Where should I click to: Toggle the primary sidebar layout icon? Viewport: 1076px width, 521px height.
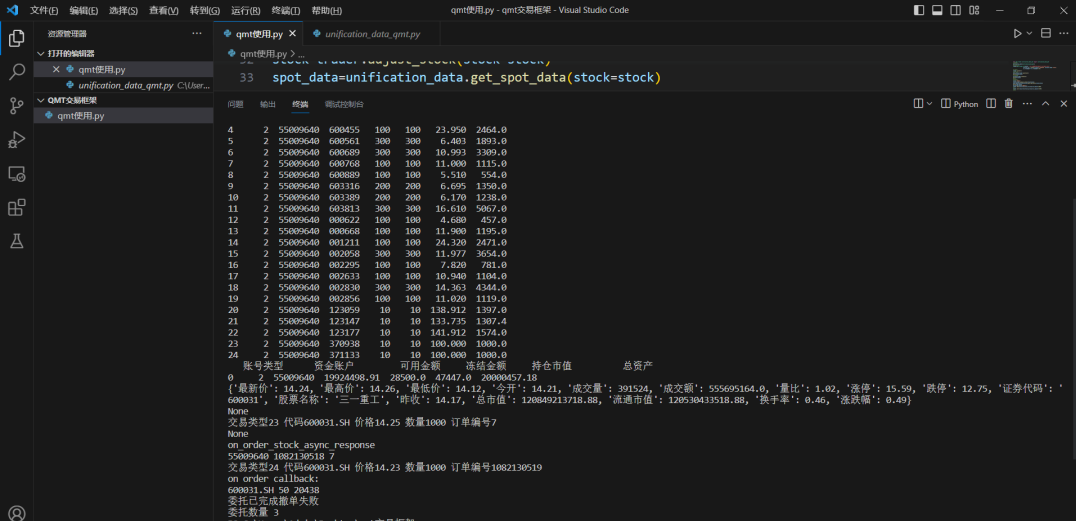coord(919,10)
